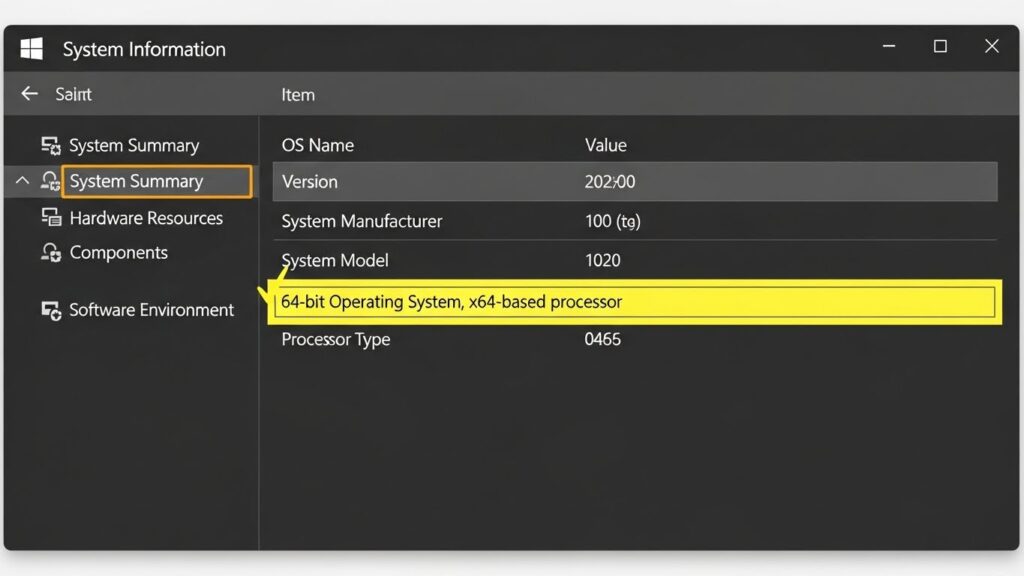
Task: Maximize the System Information window
Action: 940,47
